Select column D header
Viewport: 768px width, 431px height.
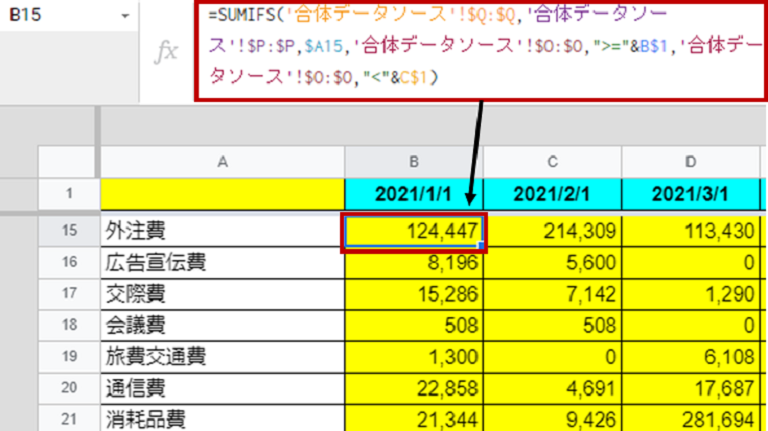pos(691,162)
